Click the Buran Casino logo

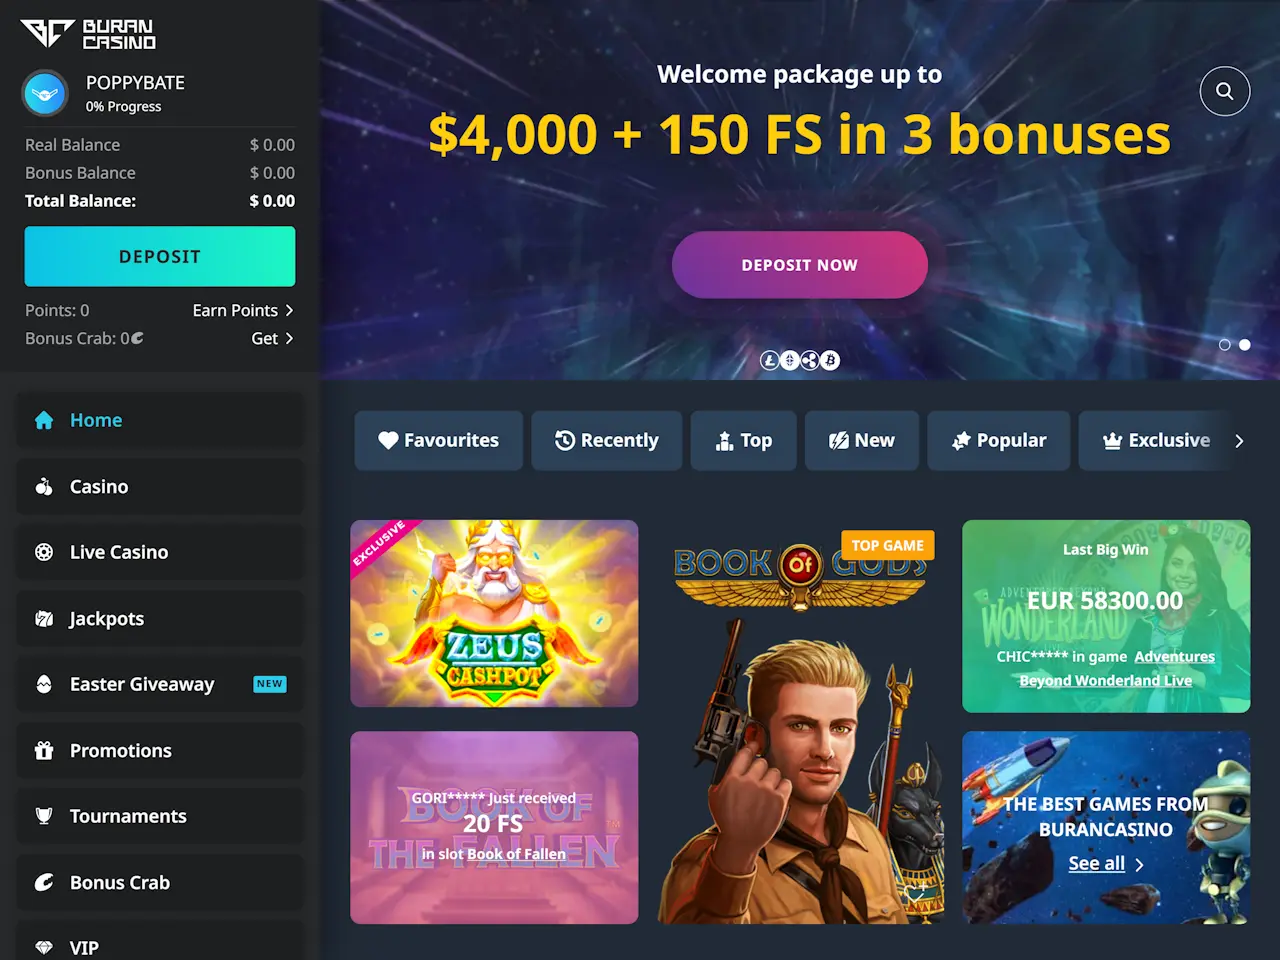point(88,33)
